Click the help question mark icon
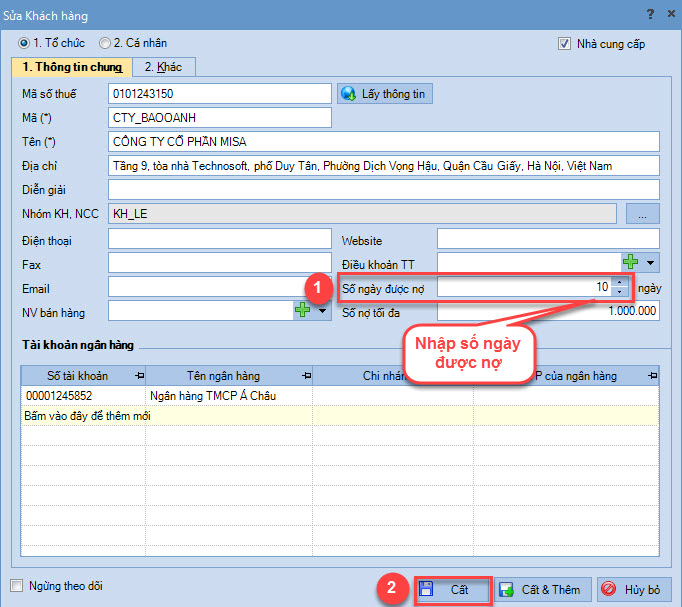This screenshot has width=682, height=607. point(650,14)
